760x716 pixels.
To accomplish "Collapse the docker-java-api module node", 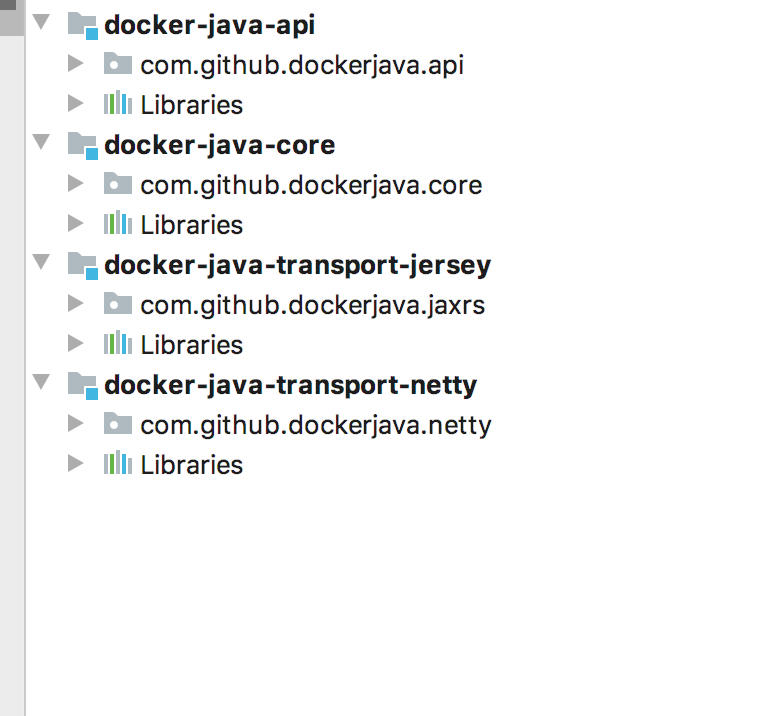I will coord(41,21).
